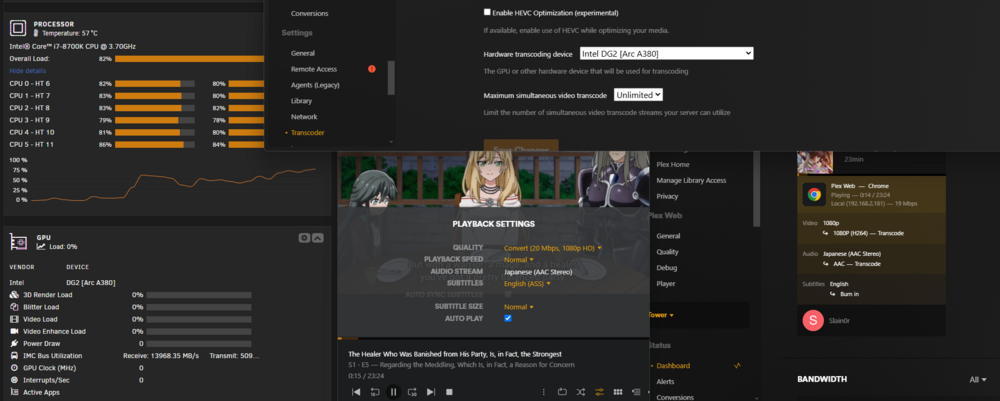The width and height of the screenshot is (1000, 401).
Task: Pause the Plex video playback
Action: [393, 392]
